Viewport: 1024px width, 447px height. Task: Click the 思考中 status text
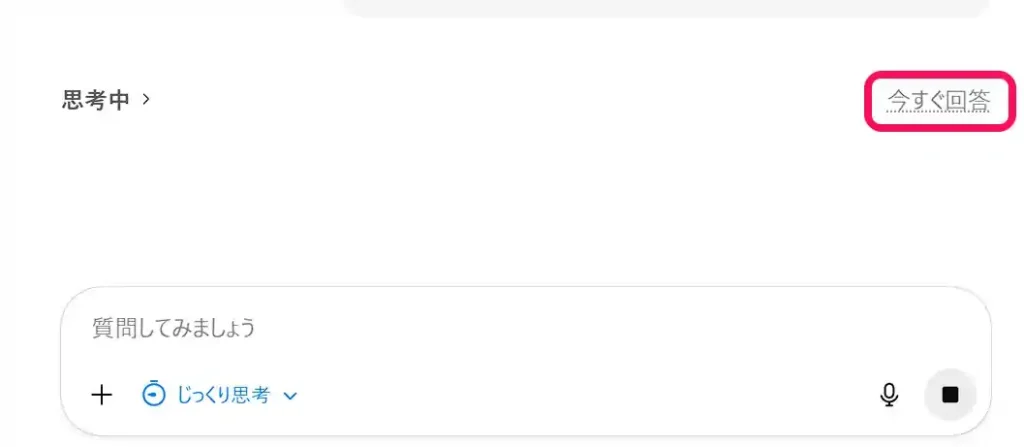[96, 100]
